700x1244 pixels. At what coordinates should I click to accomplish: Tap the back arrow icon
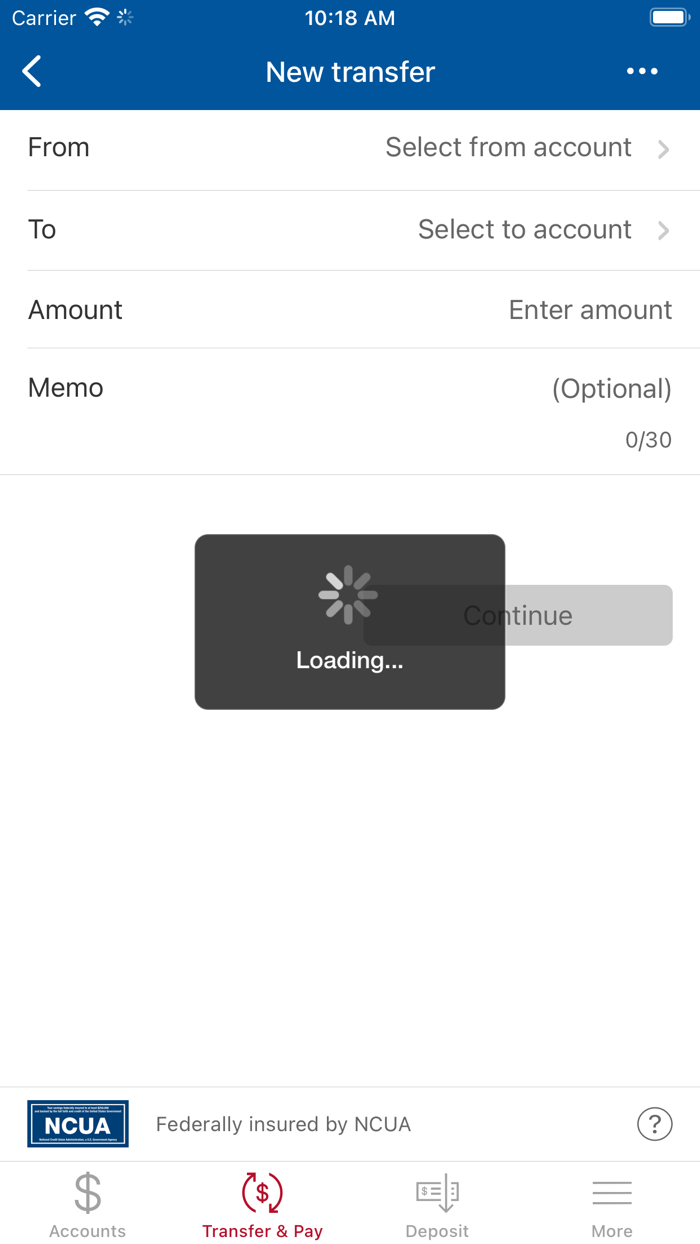(32, 72)
